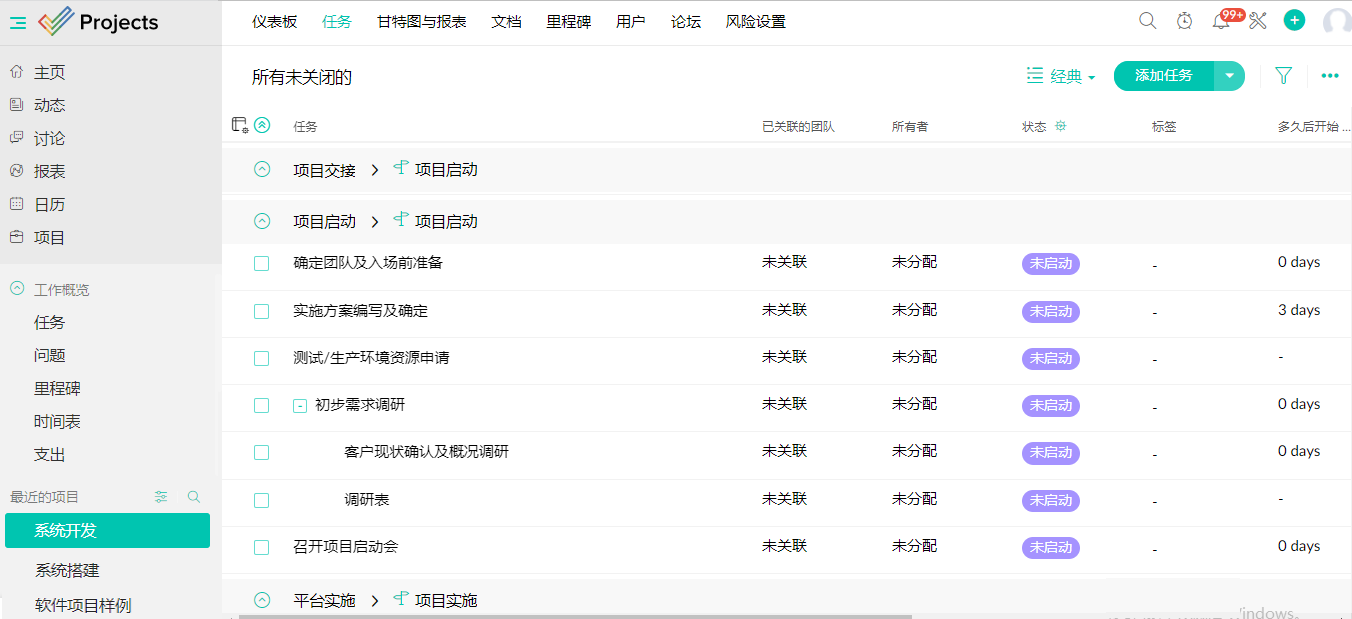Switch to the 论坛 tab
The height and width of the screenshot is (619, 1352).
[x=686, y=22]
